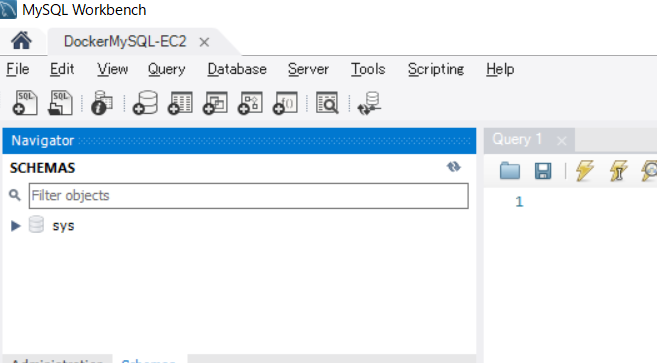Click line number 1 in editor
657x363 pixels.
coord(519,202)
